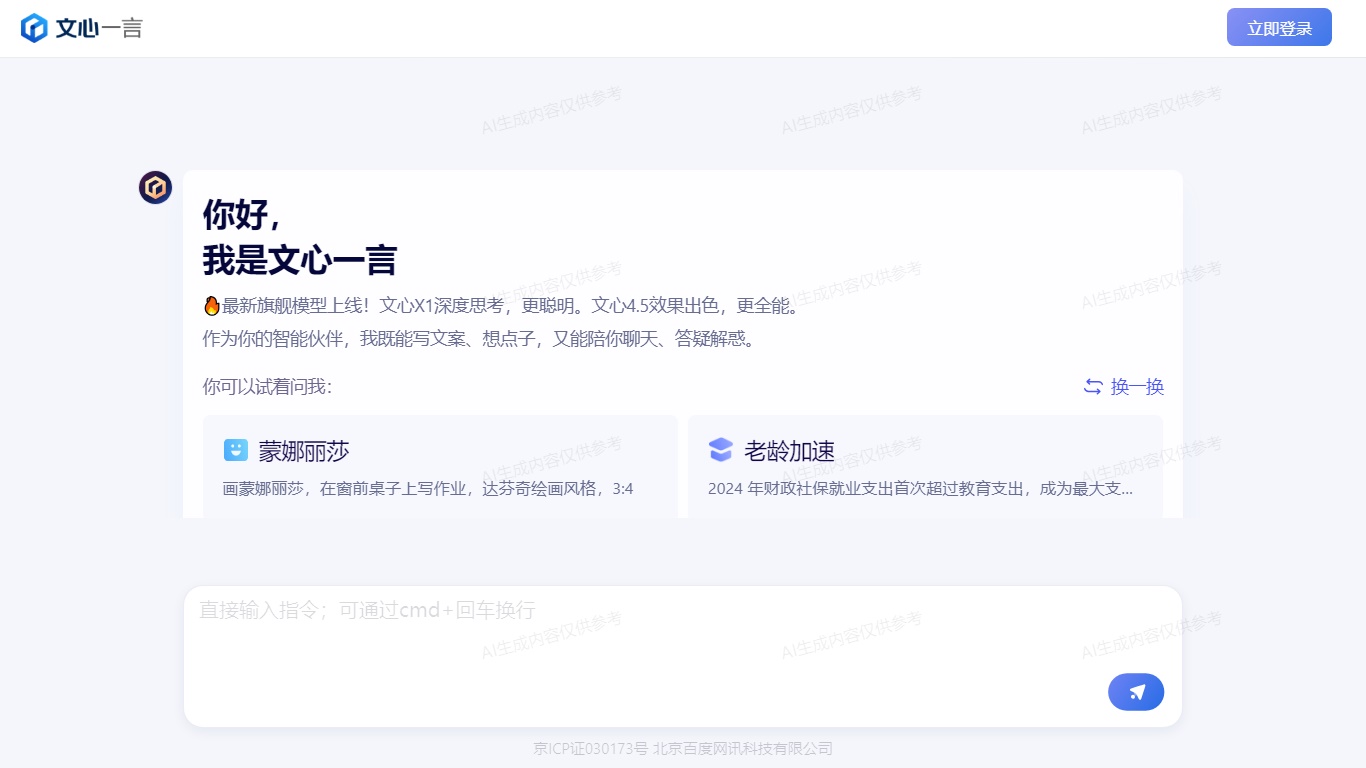Click the 我是文心一言 greeting heading
Image resolution: width=1366 pixels, height=768 pixels.
(x=299, y=261)
